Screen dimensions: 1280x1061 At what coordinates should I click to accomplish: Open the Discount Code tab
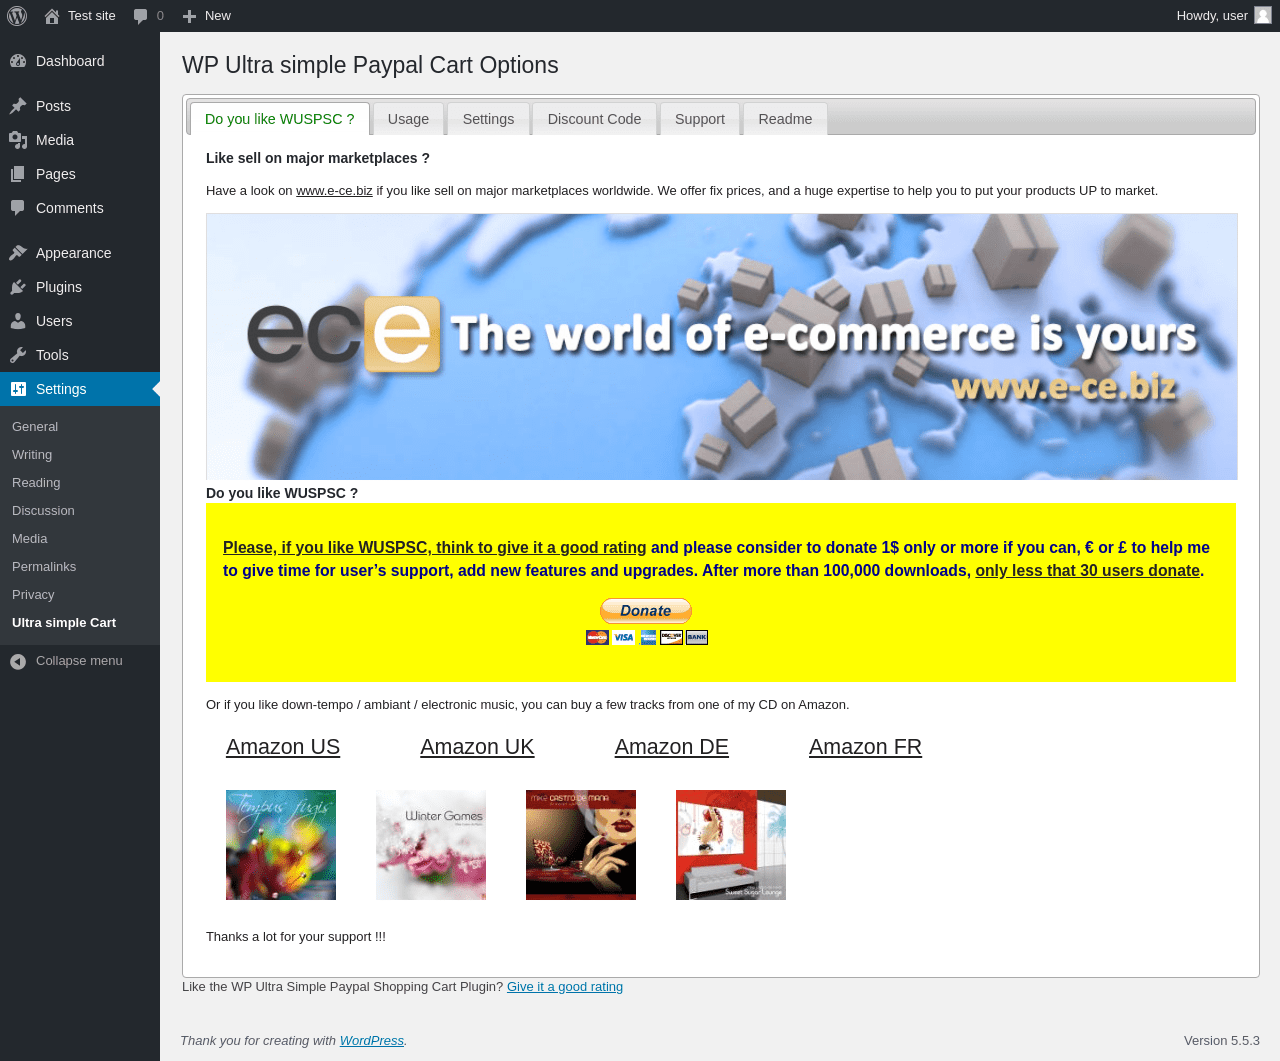[x=594, y=119]
